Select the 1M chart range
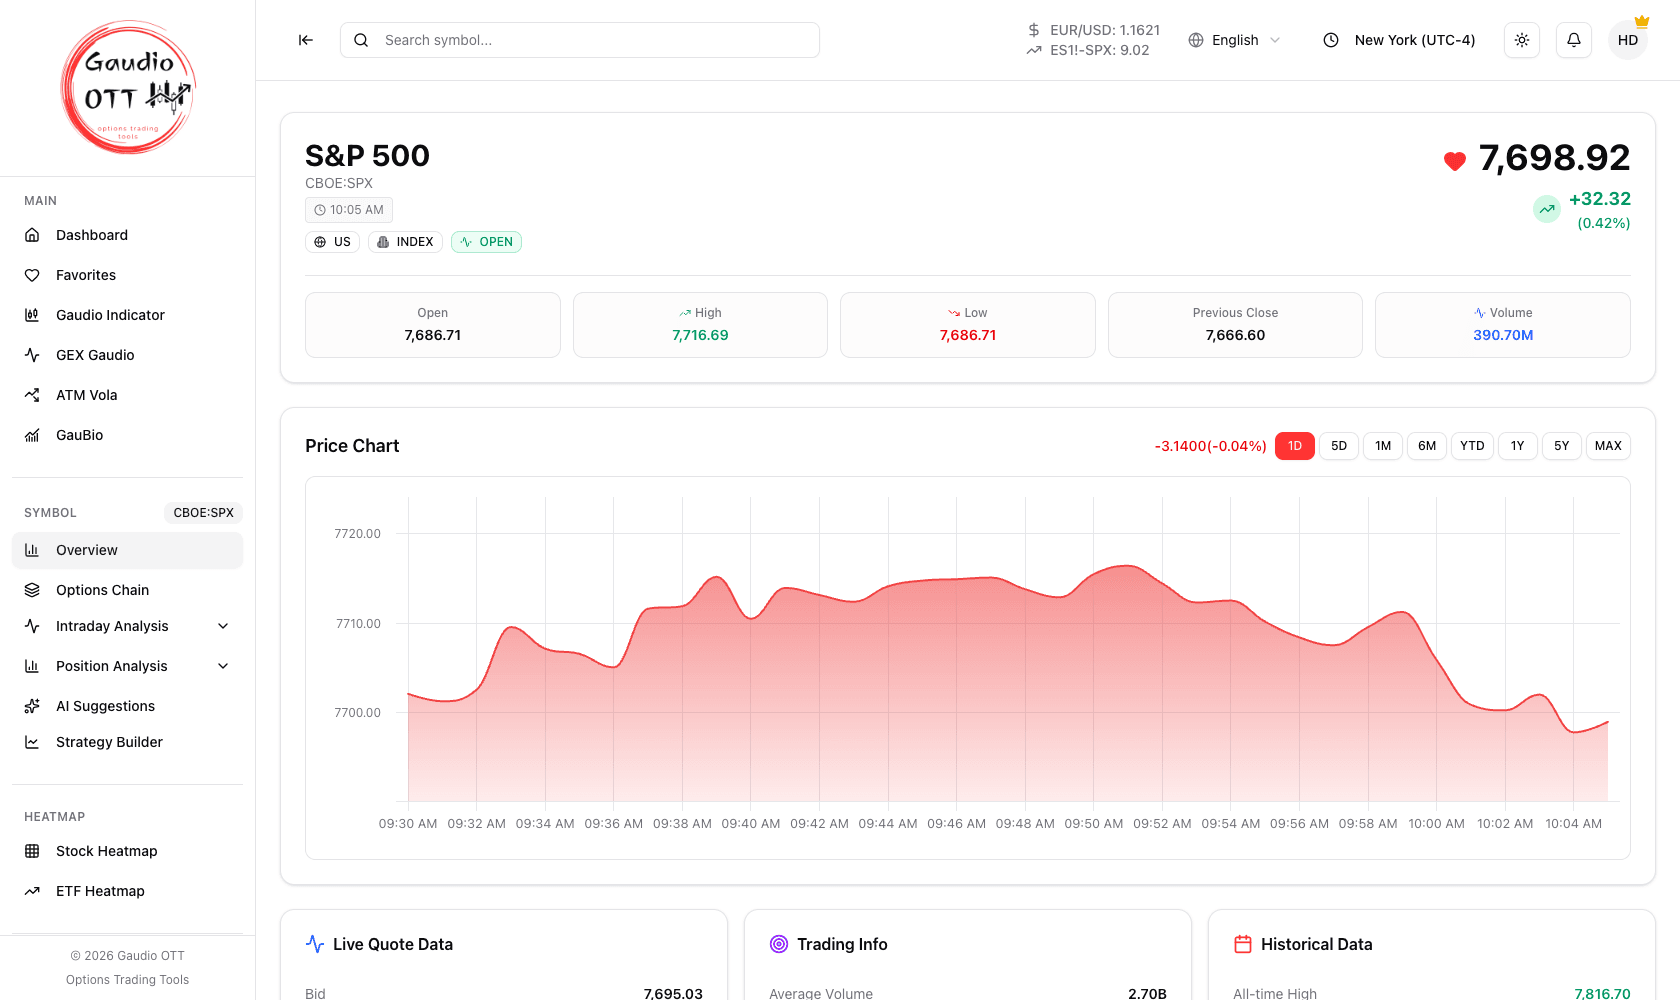This screenshot has height=1000, width=1680. [1383, 446]
